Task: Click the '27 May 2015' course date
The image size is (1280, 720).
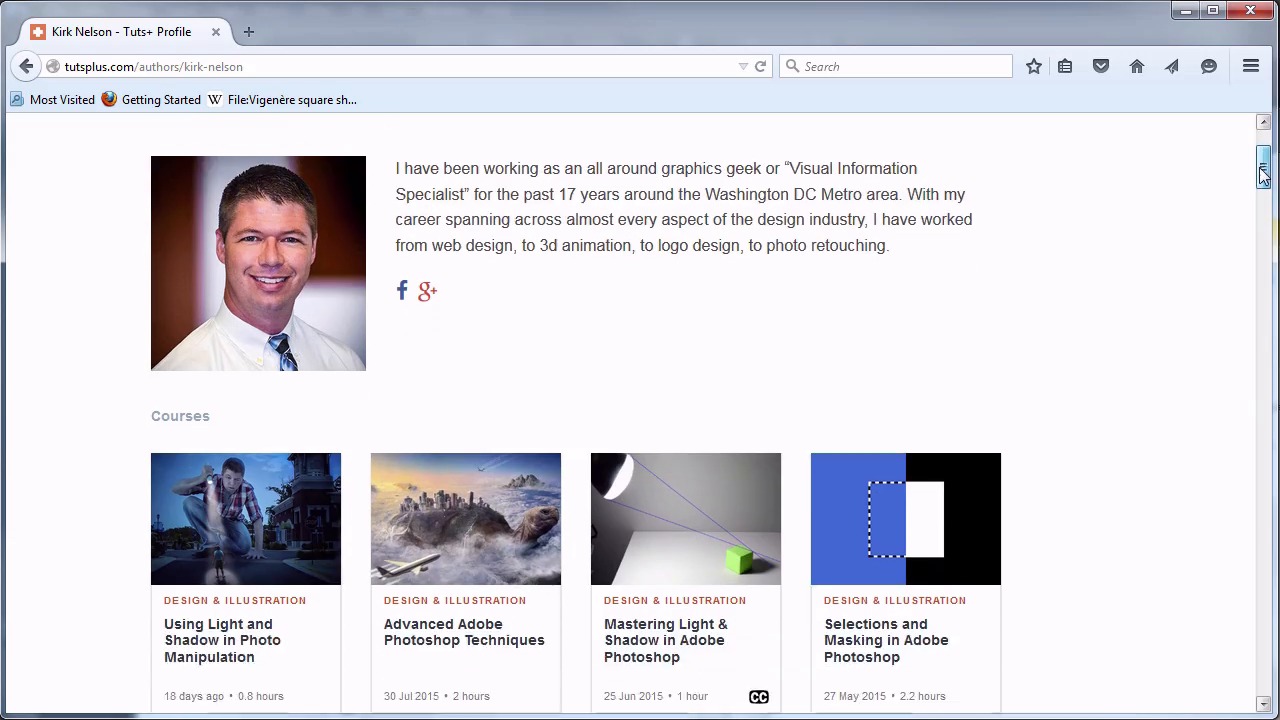Action: [855, 696]
